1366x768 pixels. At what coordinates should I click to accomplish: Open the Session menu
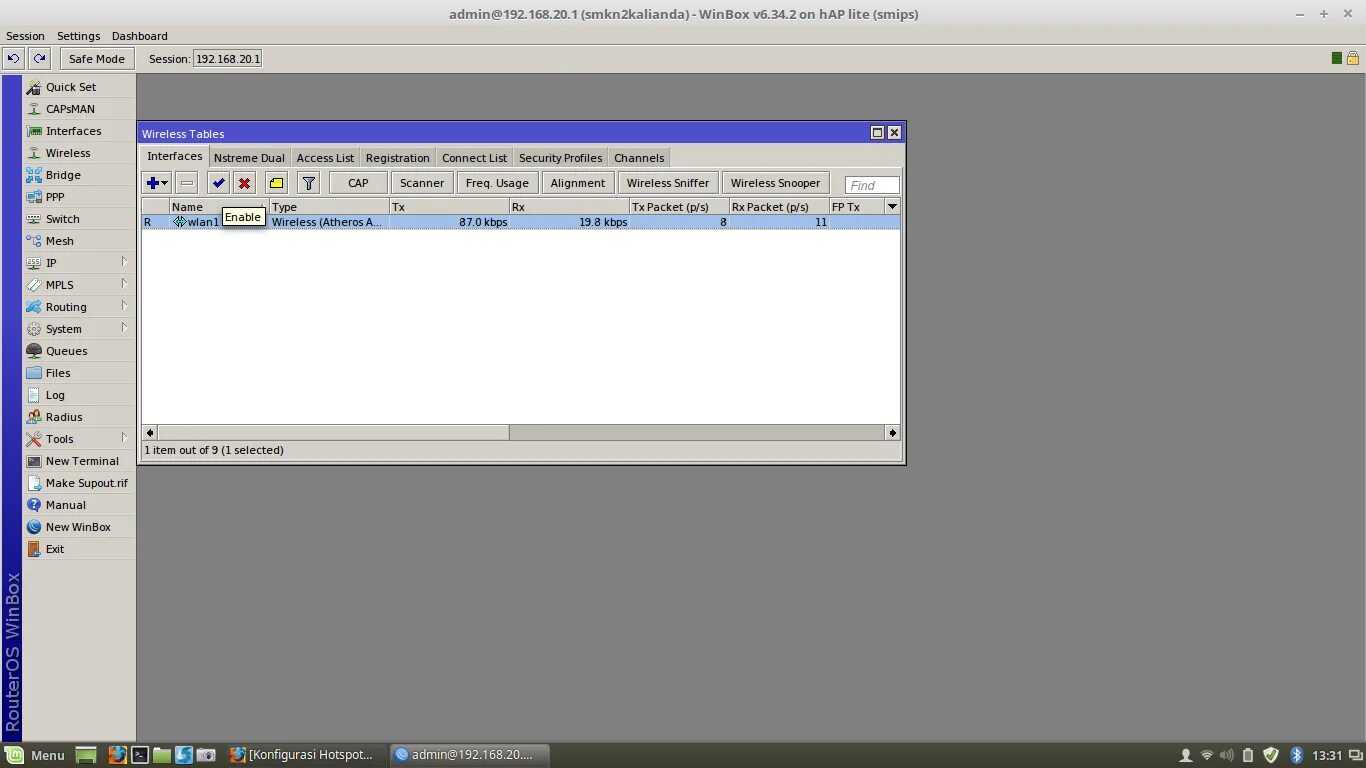pos(25,36)
